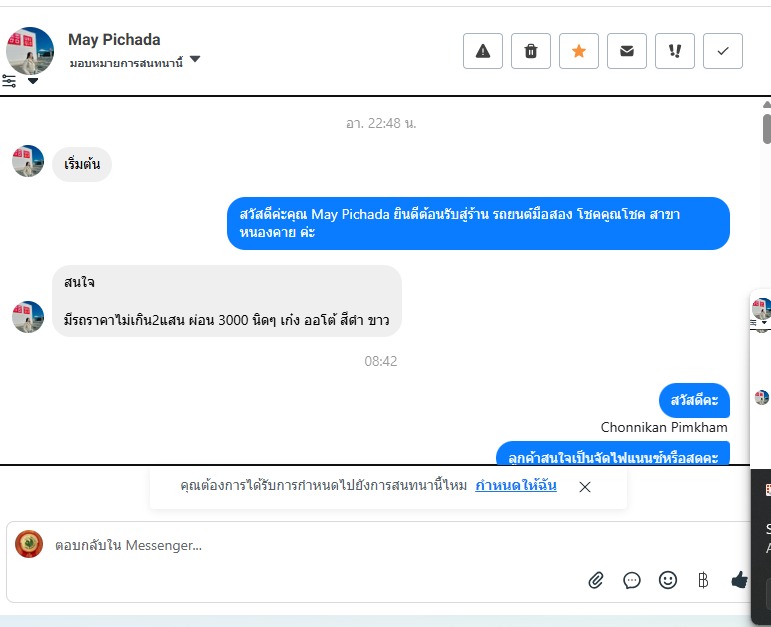Mark conversation as spam with warning icon
771x627 pixels.
[482, 51]
